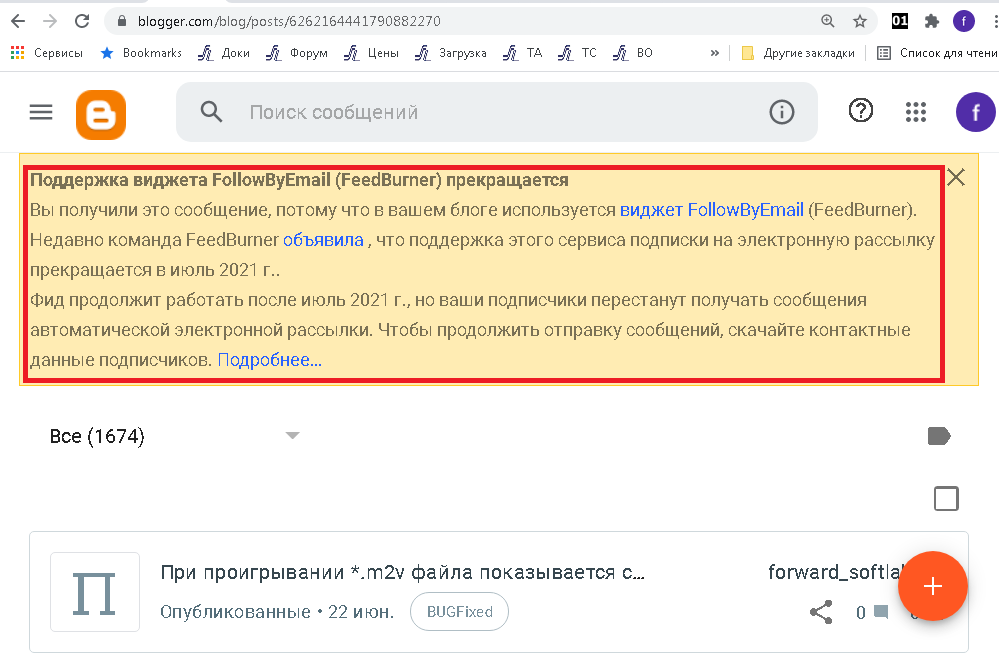Click the orange Blogger logo
The height and width of the screenshot is (656, 999).
point(101,114)
